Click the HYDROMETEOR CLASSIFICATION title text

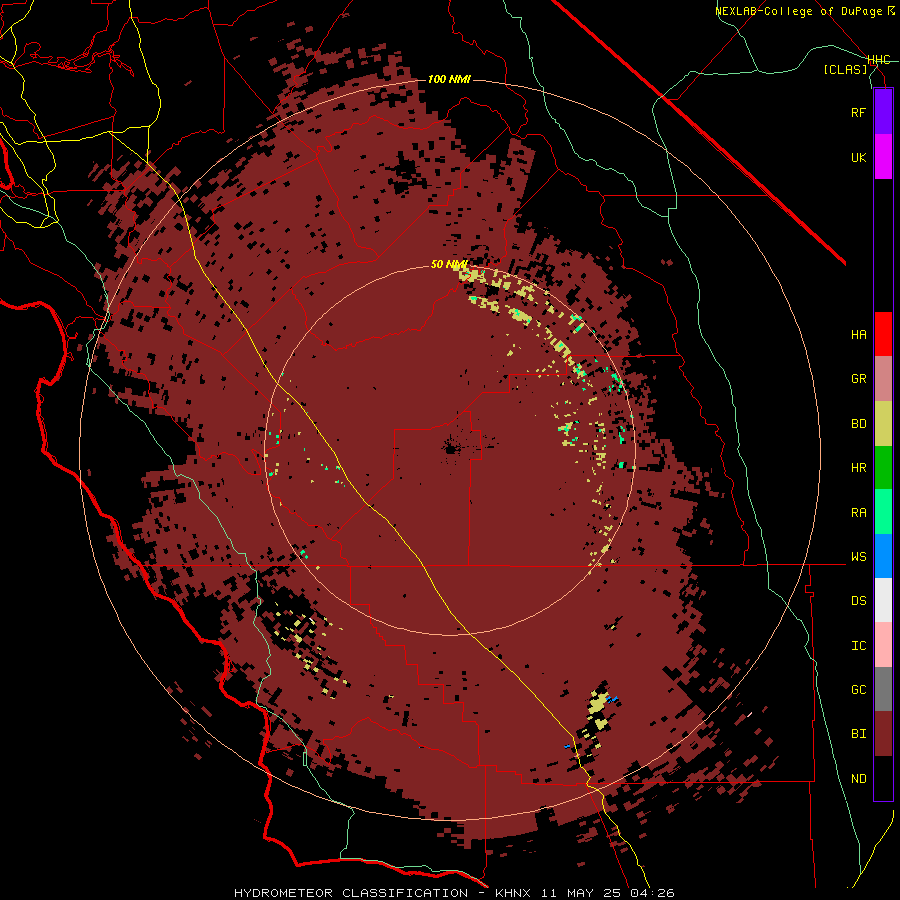pos(351,893)
